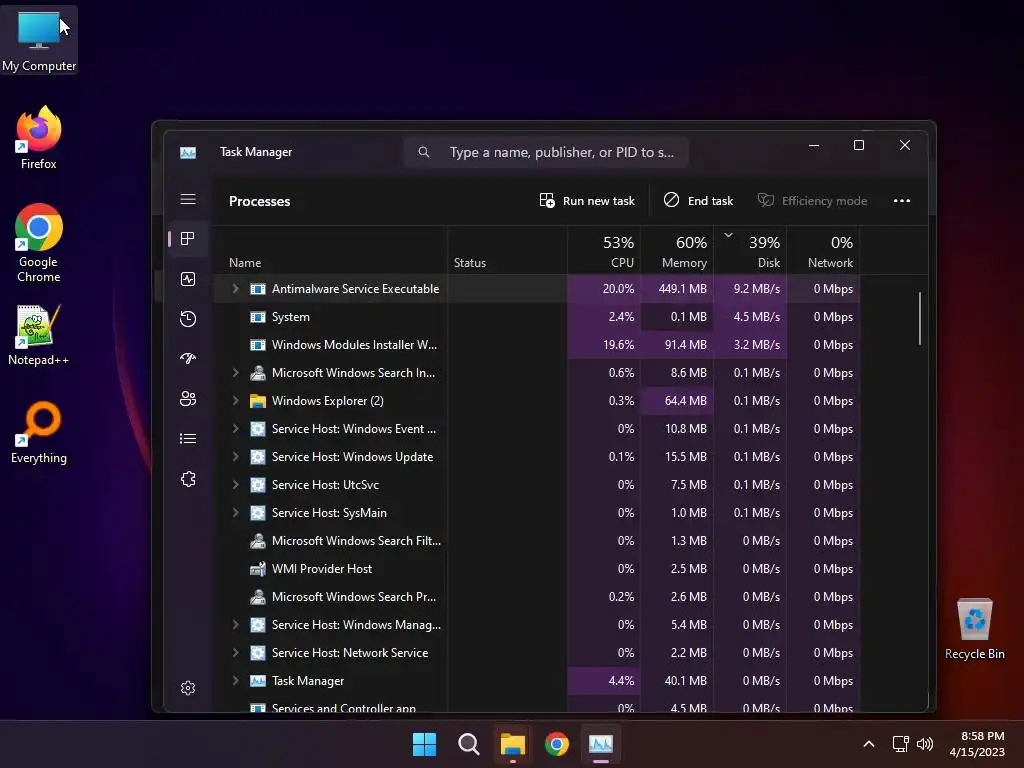The width and height of the screenshot is (1024, 768).
Task: Click the Windows Explorer folder process icon
Action: pos(258,401)
